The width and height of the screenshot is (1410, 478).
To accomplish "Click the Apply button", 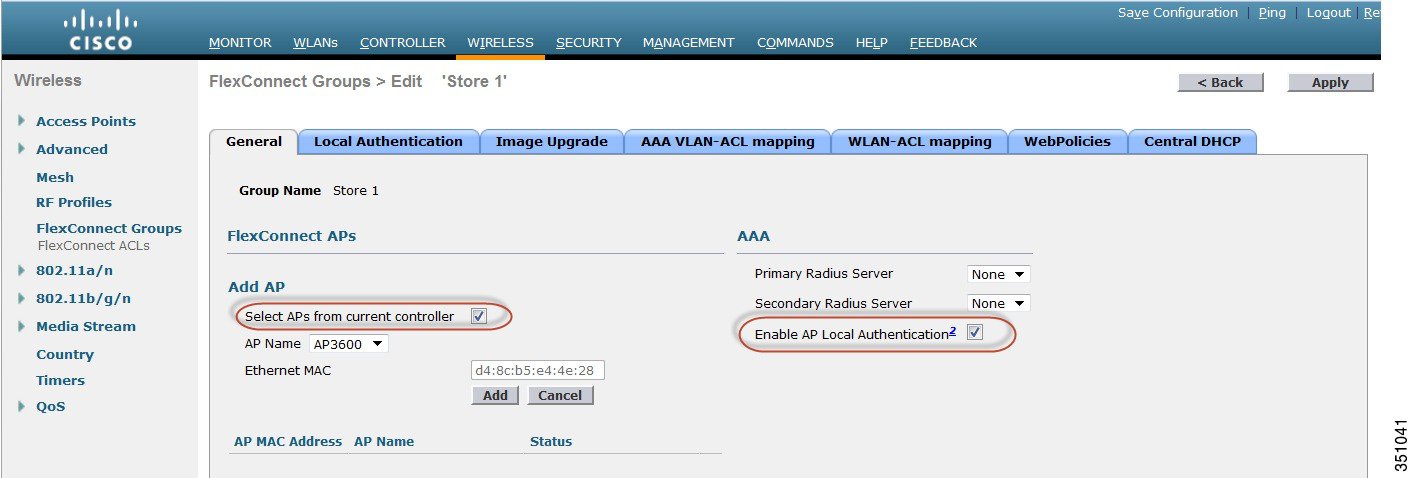I will coord(1330,83).
